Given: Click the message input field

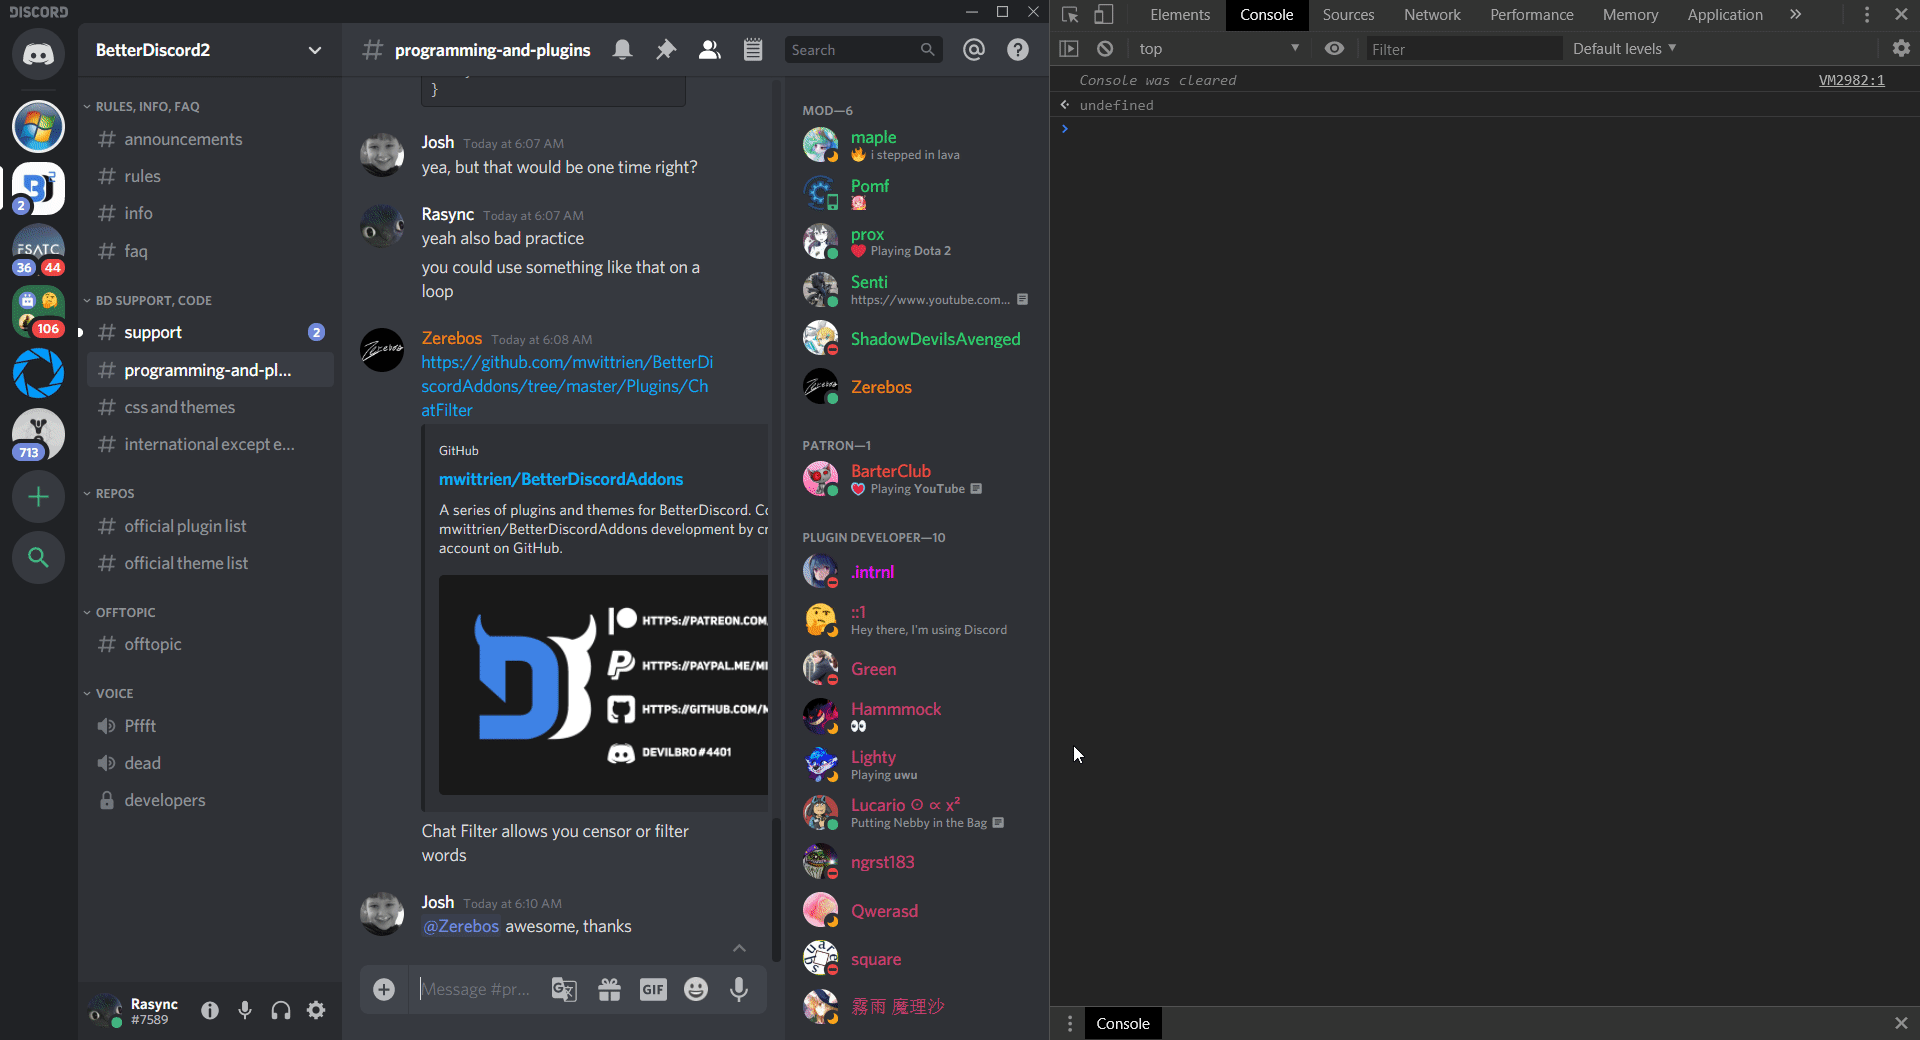Looking at the screenshot, I should 478,989.
